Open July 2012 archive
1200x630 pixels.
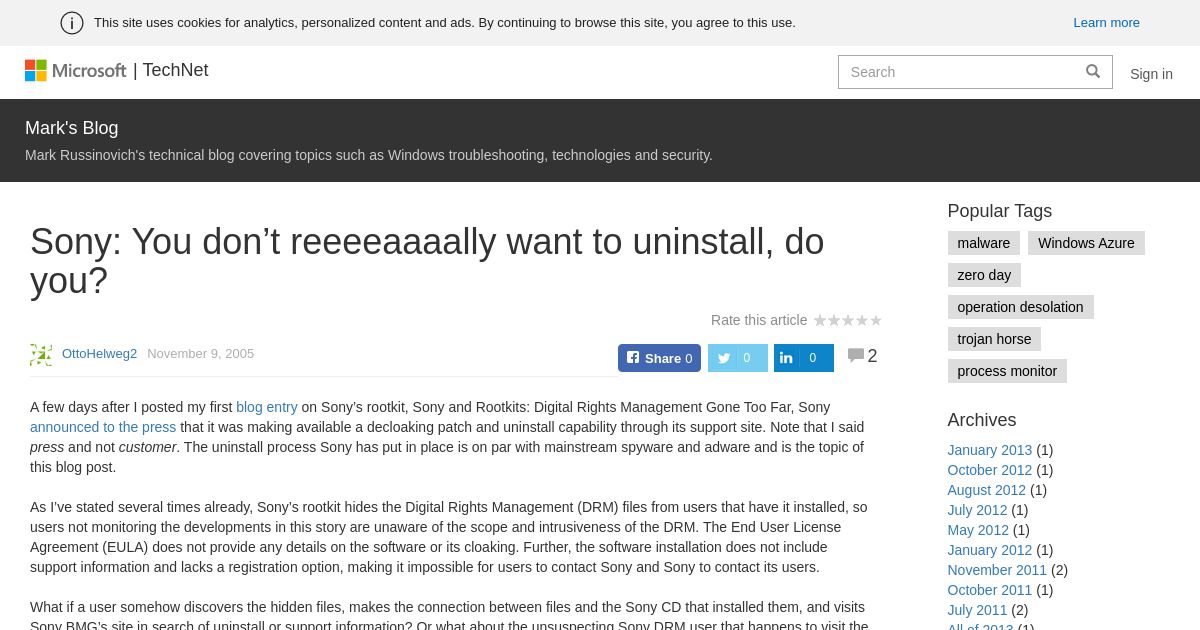point(978,510)
